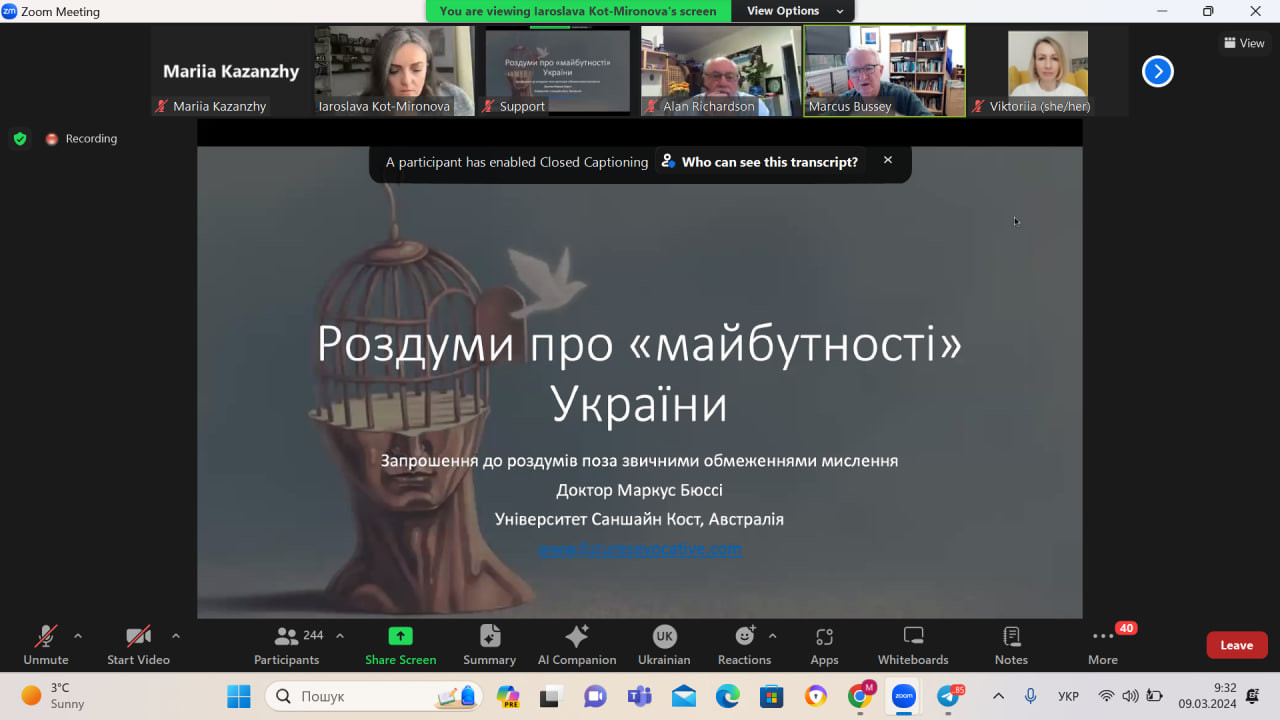1280x720 pixels.
Task: Click the green Share Screen icon
Action: [400, 636]
